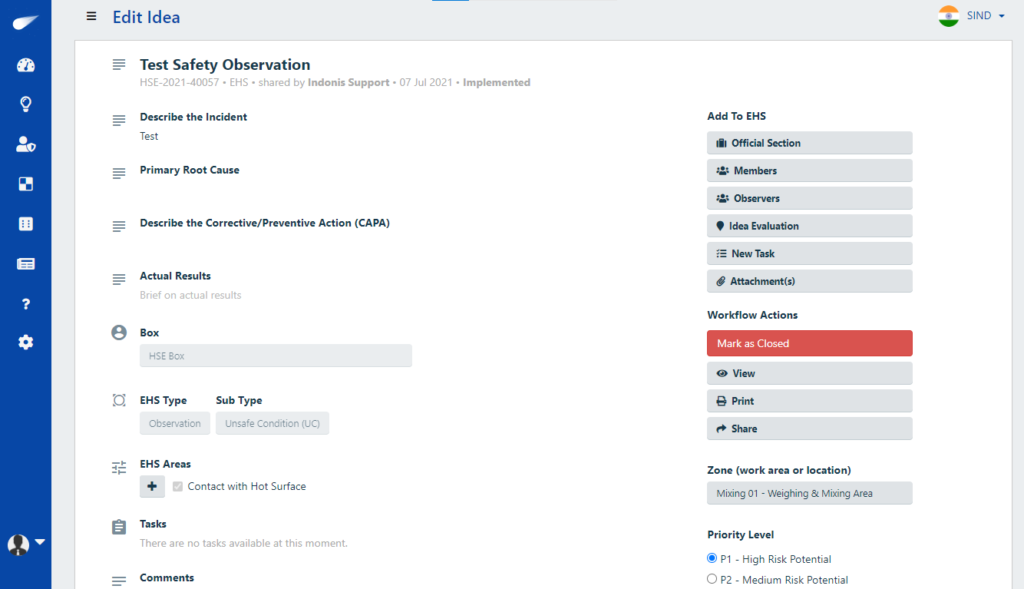The image size is (1024, 589).
Task: Toggle Contact with Hot Surface checkbox
Action: click(178, 487)
